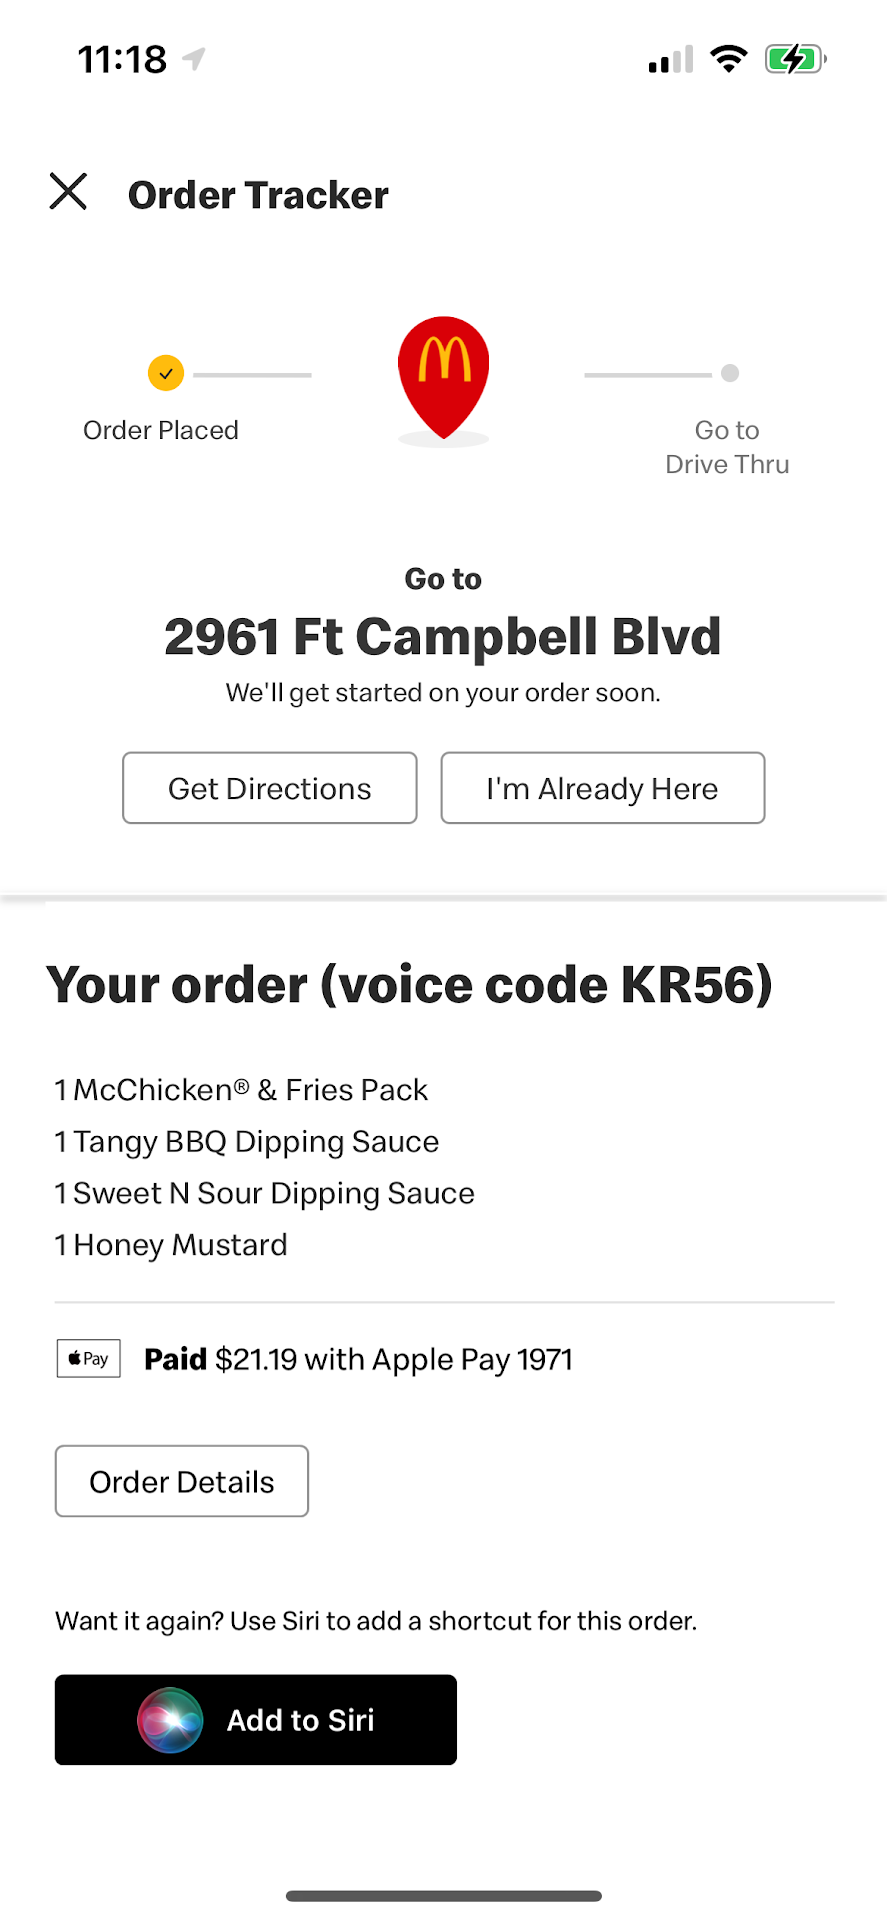Tap the cellular signal bars icon

tap(671, 60)
